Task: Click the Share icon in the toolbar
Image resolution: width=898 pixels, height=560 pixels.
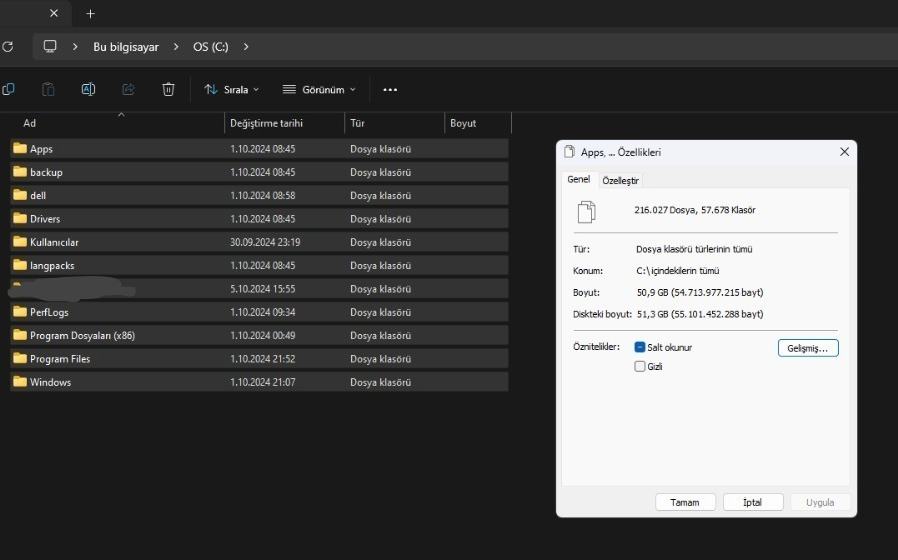Action: coord(128,89)
